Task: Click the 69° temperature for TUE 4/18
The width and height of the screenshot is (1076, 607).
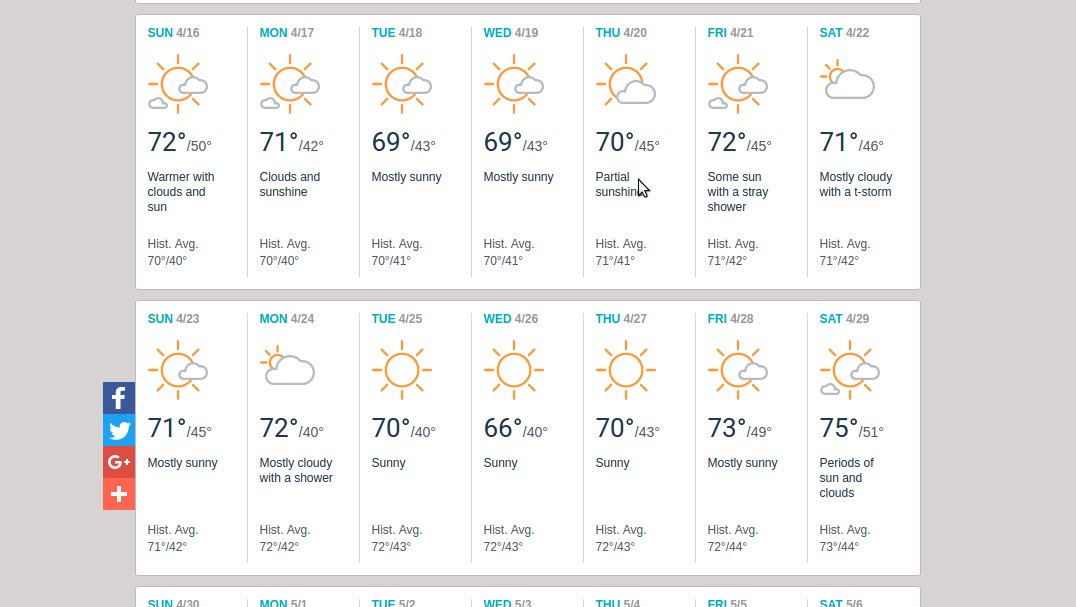Action: pos(391,143)
